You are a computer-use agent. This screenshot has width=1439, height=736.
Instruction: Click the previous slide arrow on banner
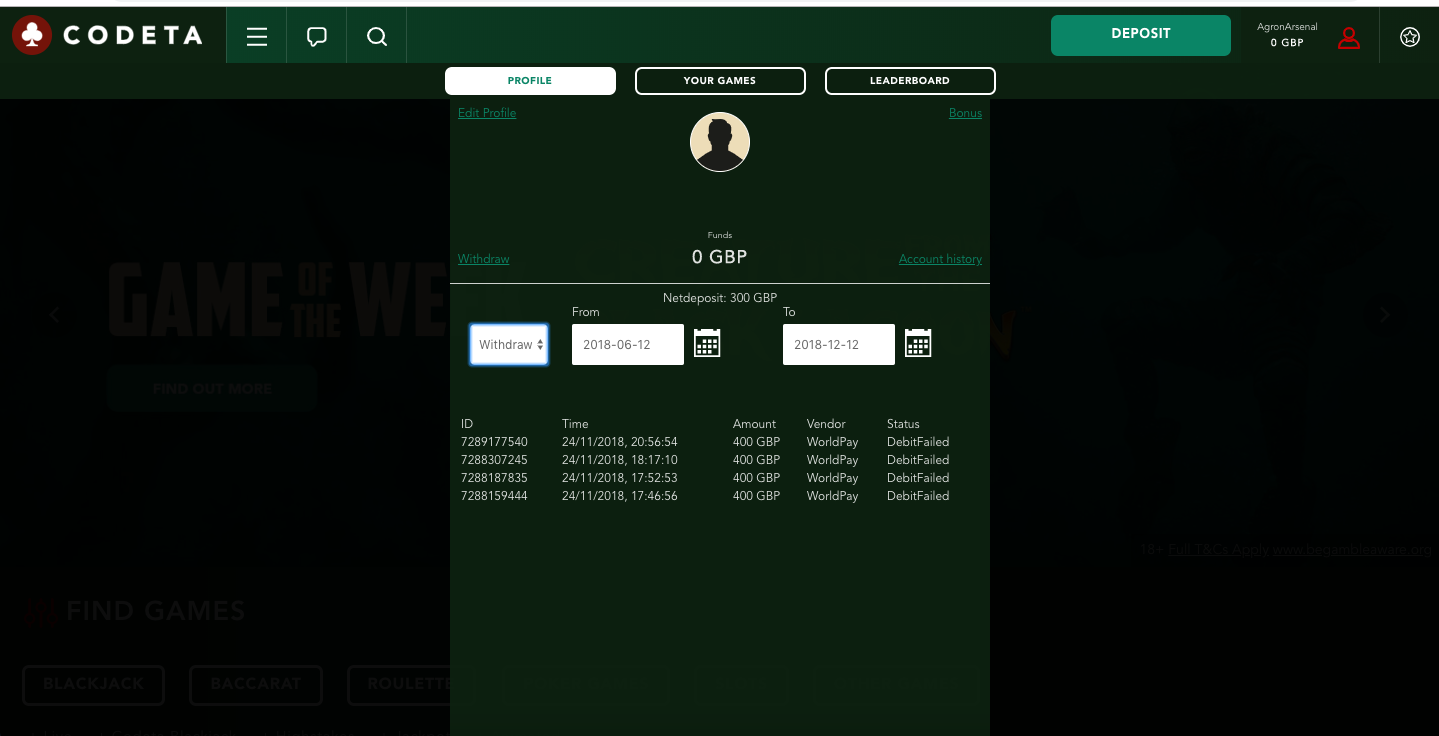click(55, 315)
